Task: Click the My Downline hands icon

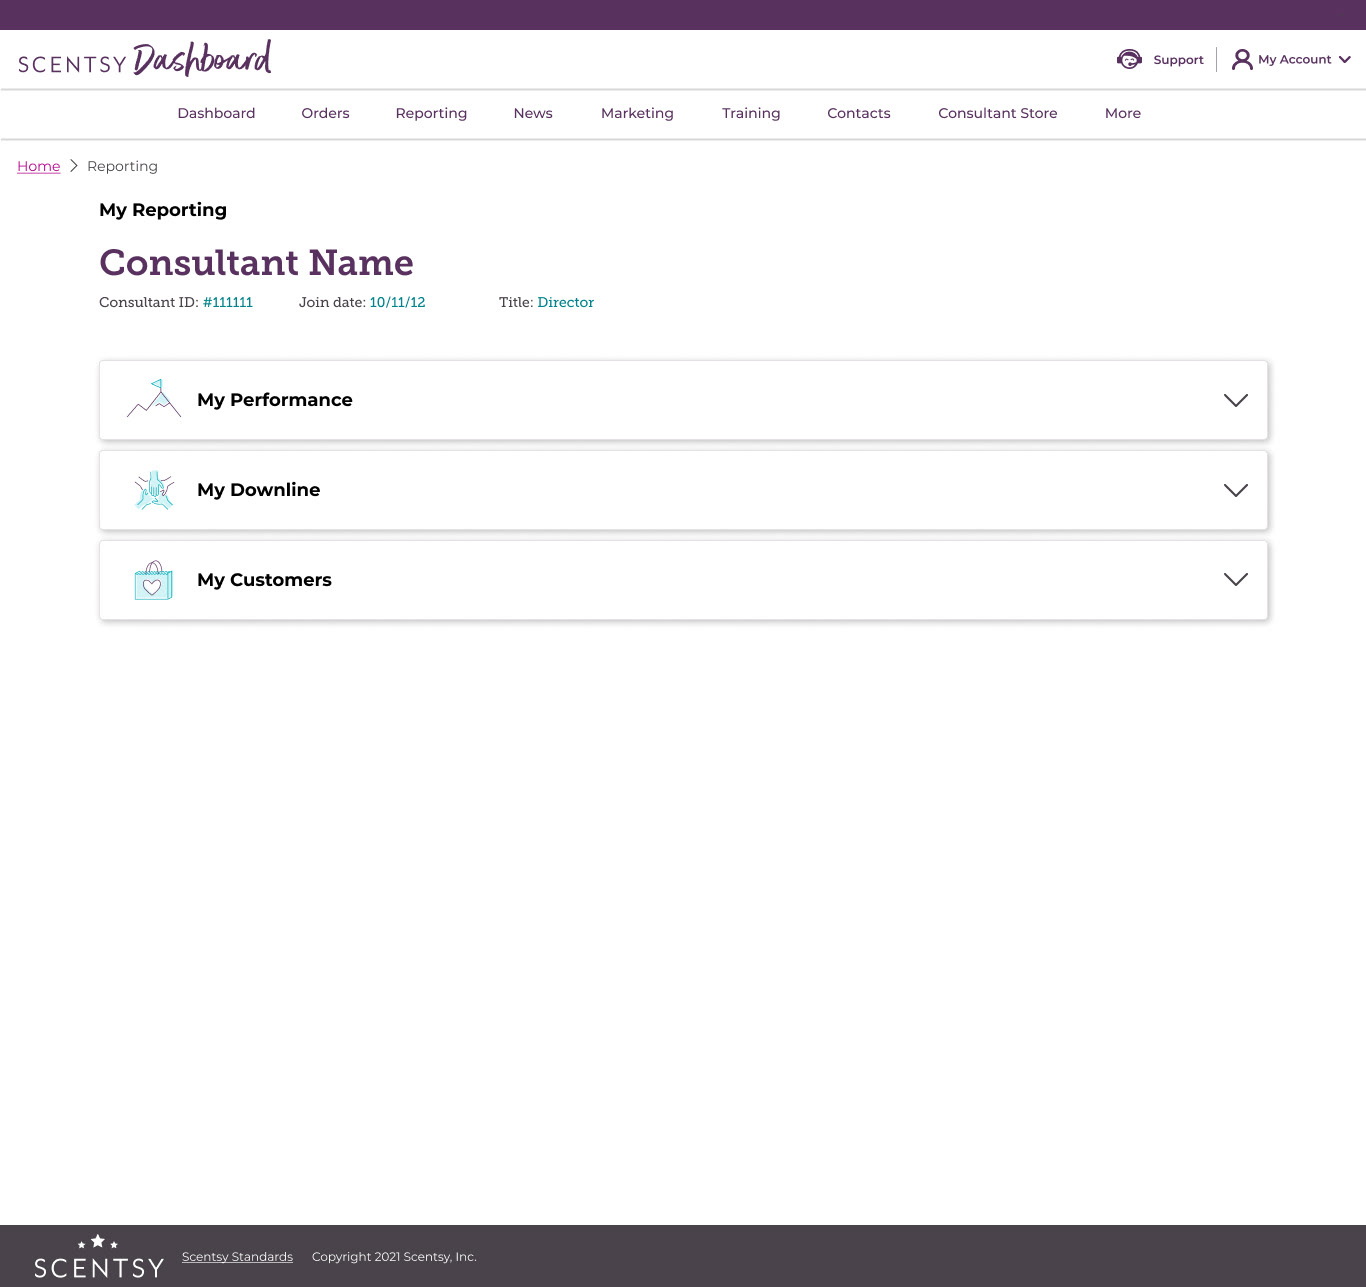Action: (154, 490)
